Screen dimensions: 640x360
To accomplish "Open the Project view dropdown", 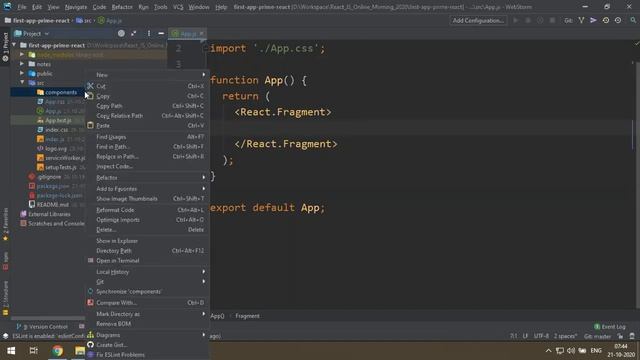I will point(32,33).
